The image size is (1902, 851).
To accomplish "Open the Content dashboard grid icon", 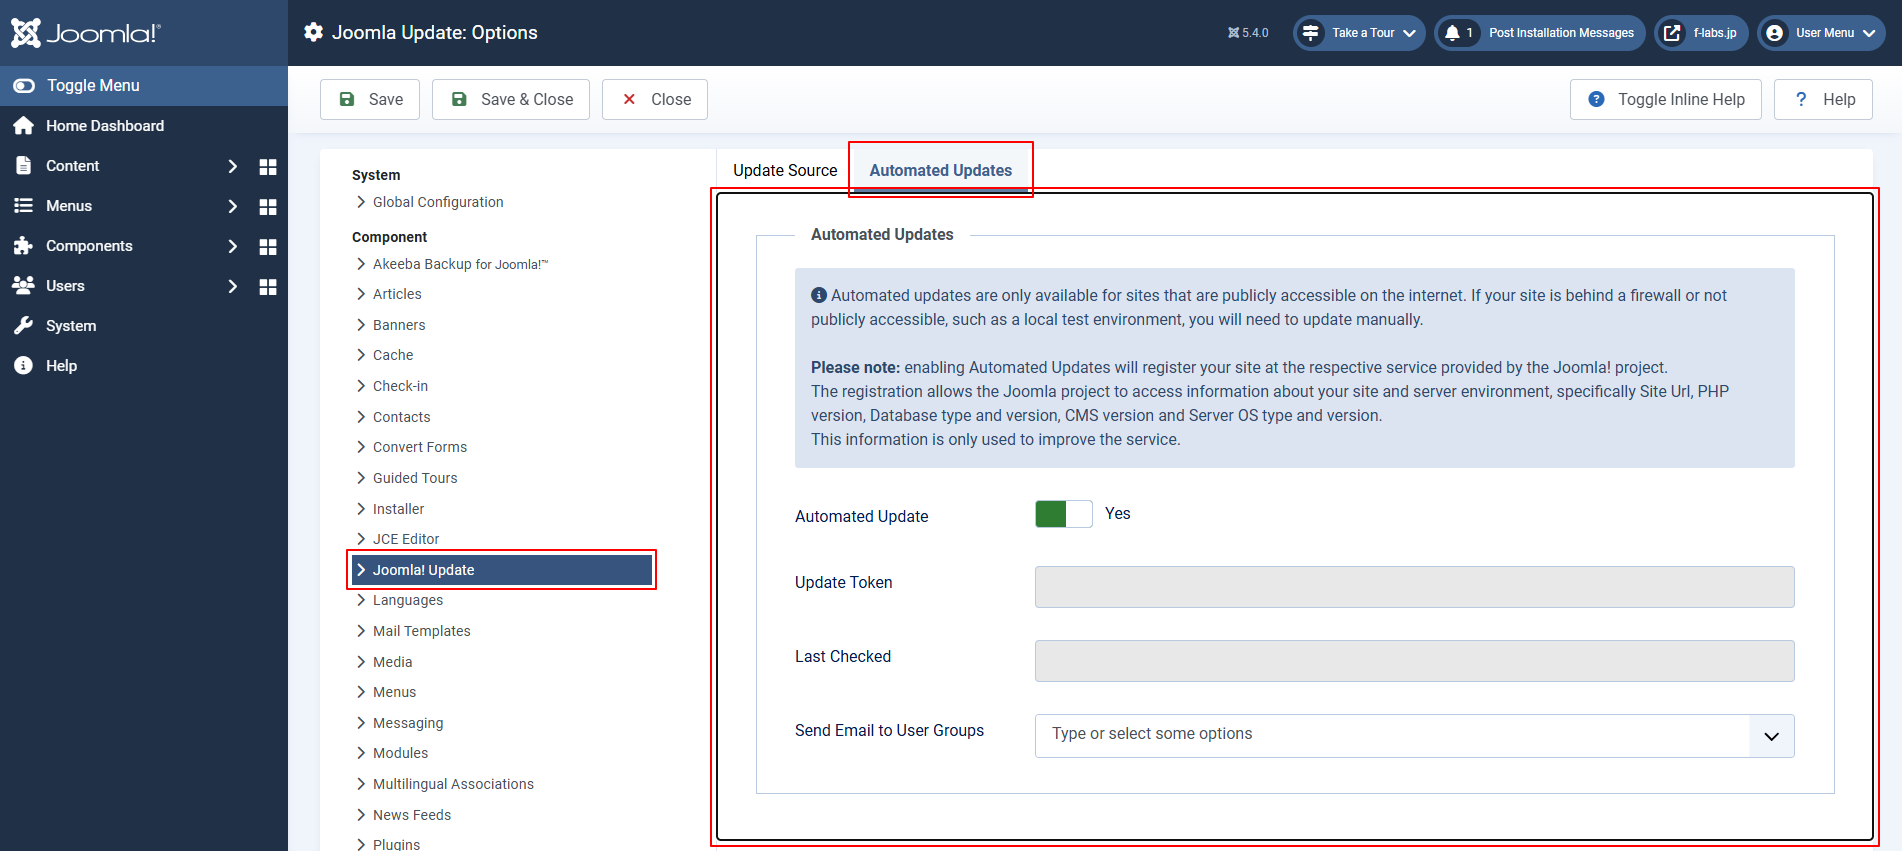I will [x=267, y=166].
